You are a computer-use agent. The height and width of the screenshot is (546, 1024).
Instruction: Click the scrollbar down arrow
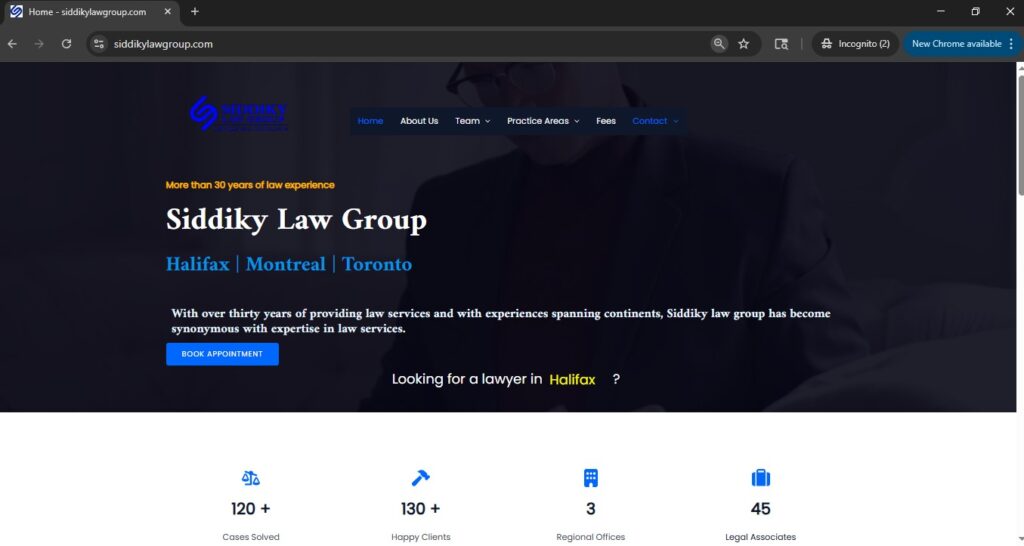(x=1020, y=540)
